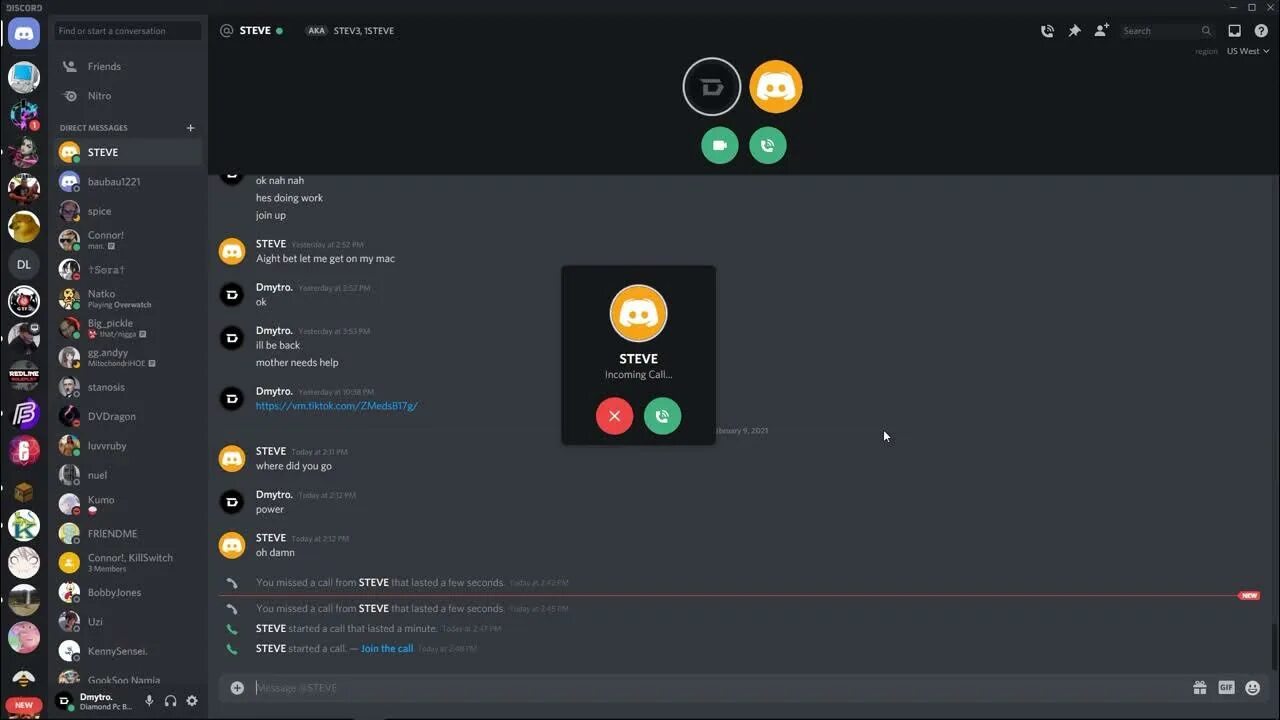Click the "mother needs help" message text
Viewport: 1280px width, 720px height.
(x=297, y=362)
